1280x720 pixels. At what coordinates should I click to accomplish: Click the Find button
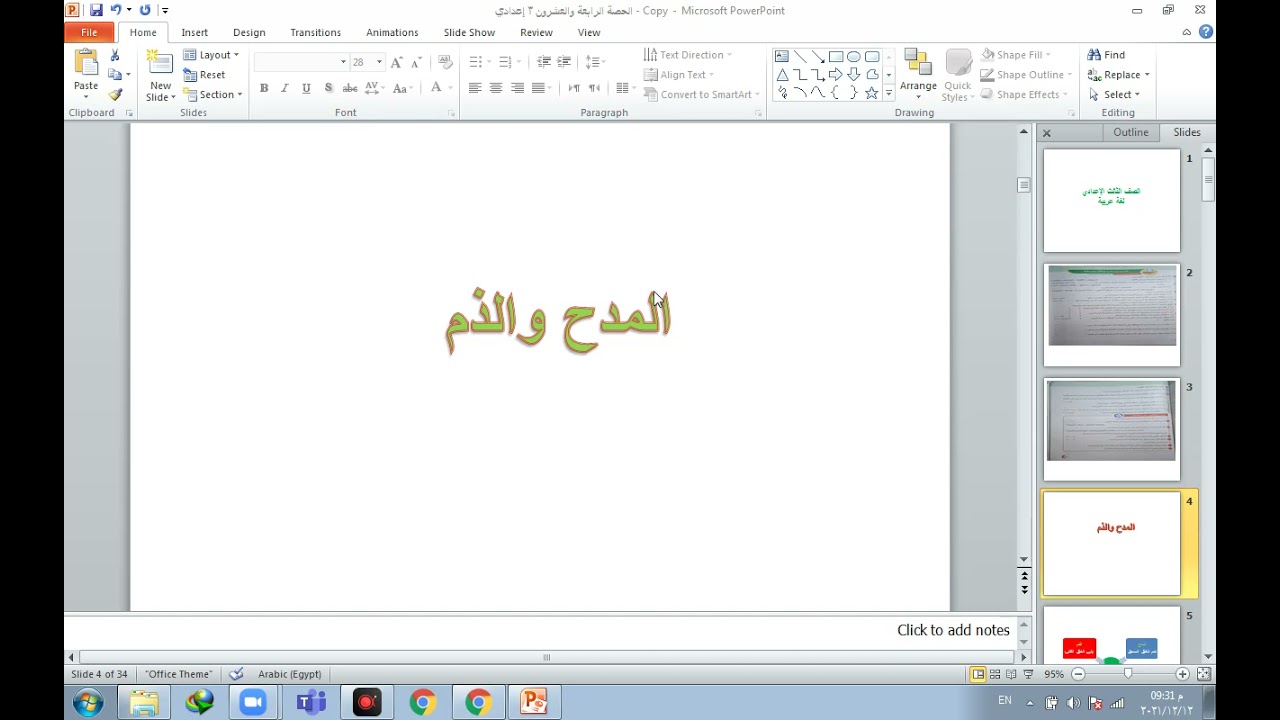[x=1106, y=55]
